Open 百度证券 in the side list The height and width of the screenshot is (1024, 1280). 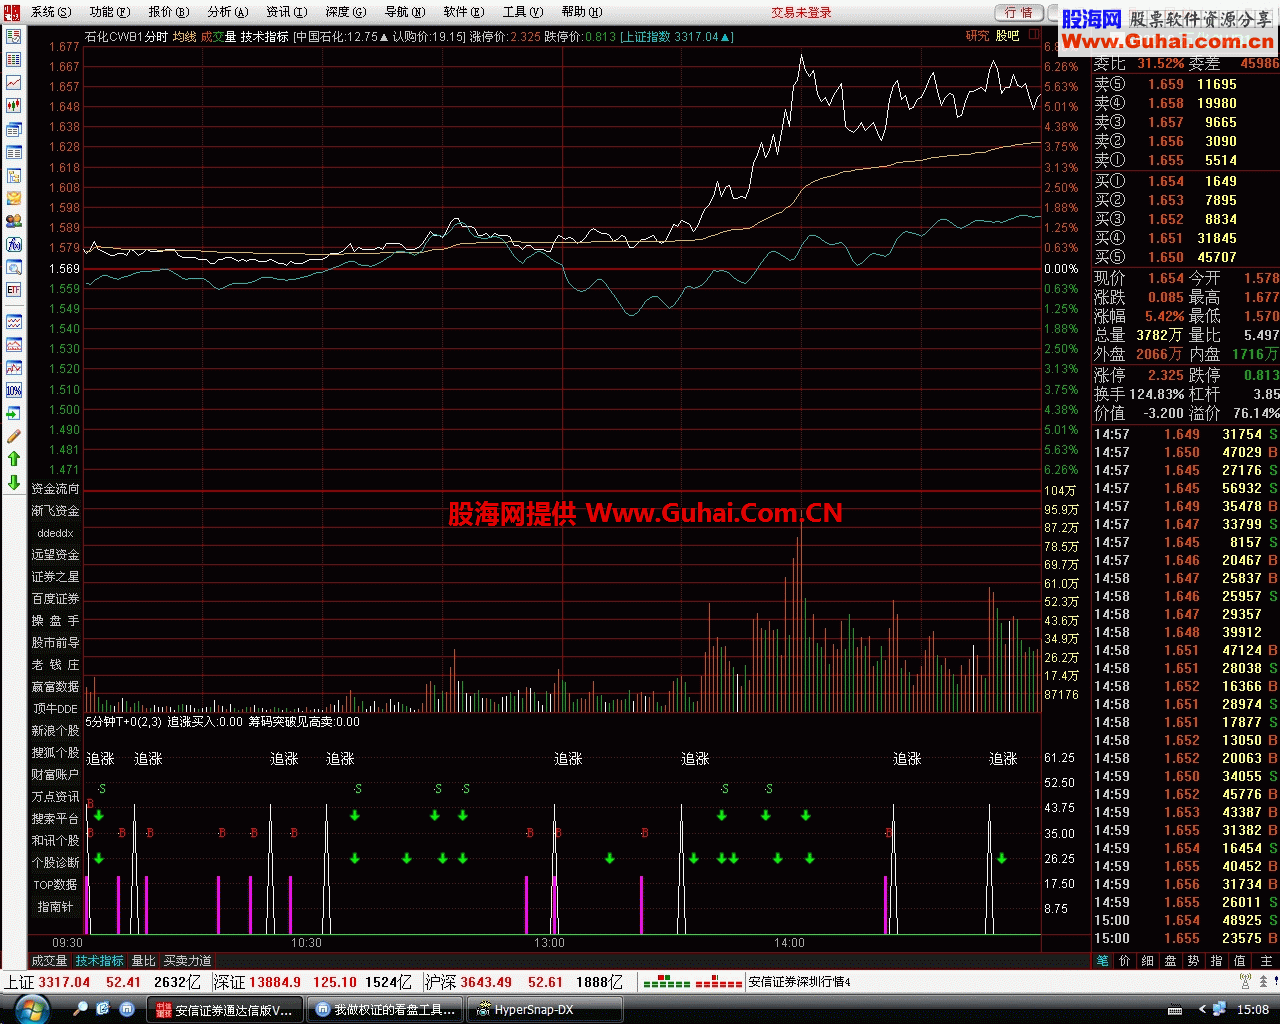[x=55, y=599]
